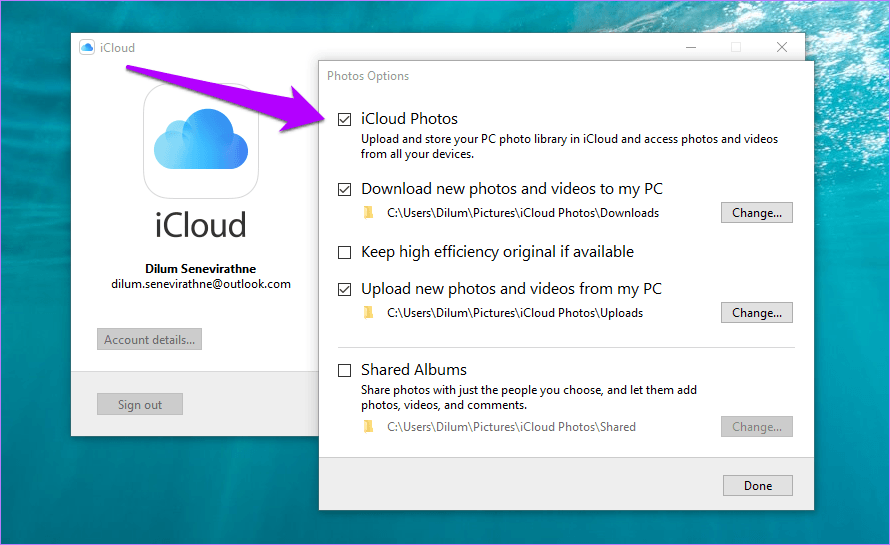Disable the iCloud Photos checkbox

coord(345,119)
